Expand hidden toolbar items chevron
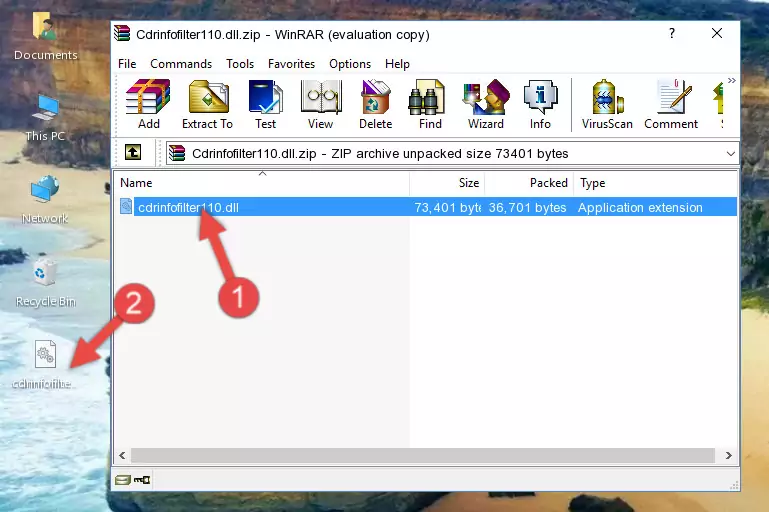The width and height of the screenshot is (769, 512). click(731, 80)
